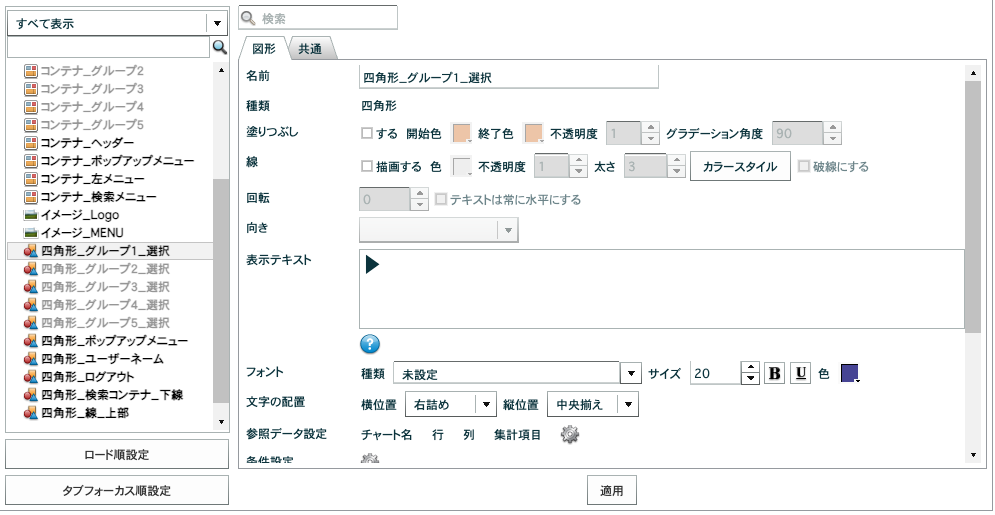This screenshot has width=995, height=515.
Task: Toggle the bold B font button
Action: point(774,374)
